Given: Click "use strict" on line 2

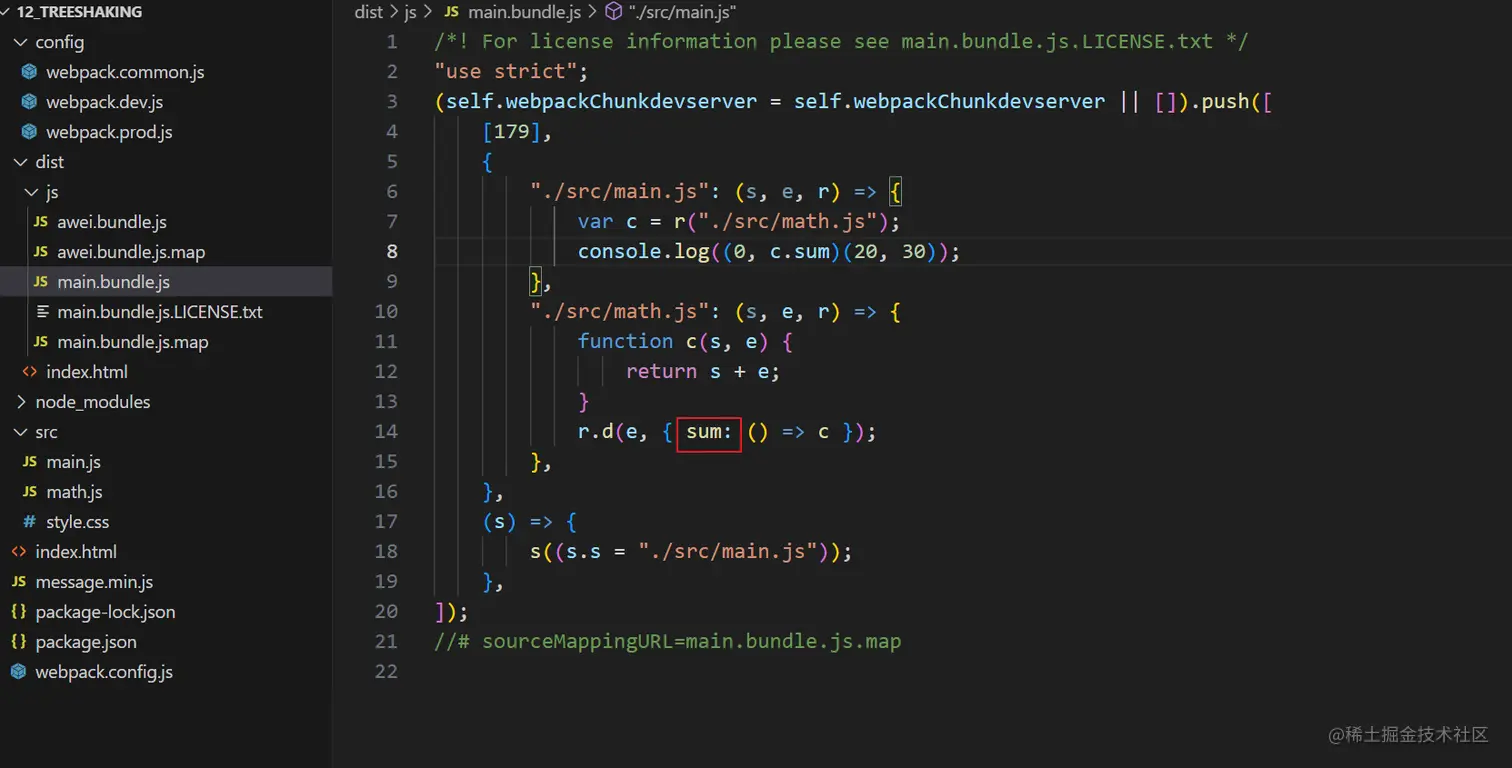Looking at the screenshot, I should pyautogui.click(x=506, y=72).
